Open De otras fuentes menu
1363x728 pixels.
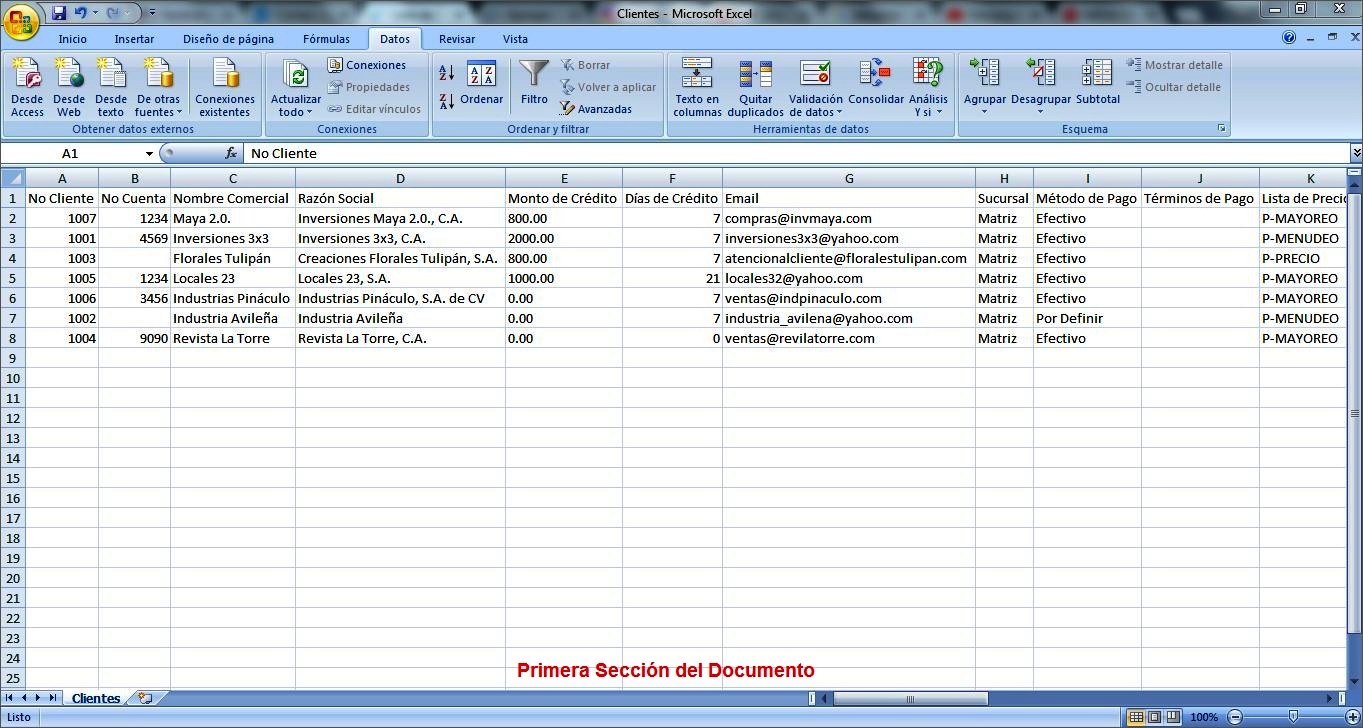pos(159,87)
